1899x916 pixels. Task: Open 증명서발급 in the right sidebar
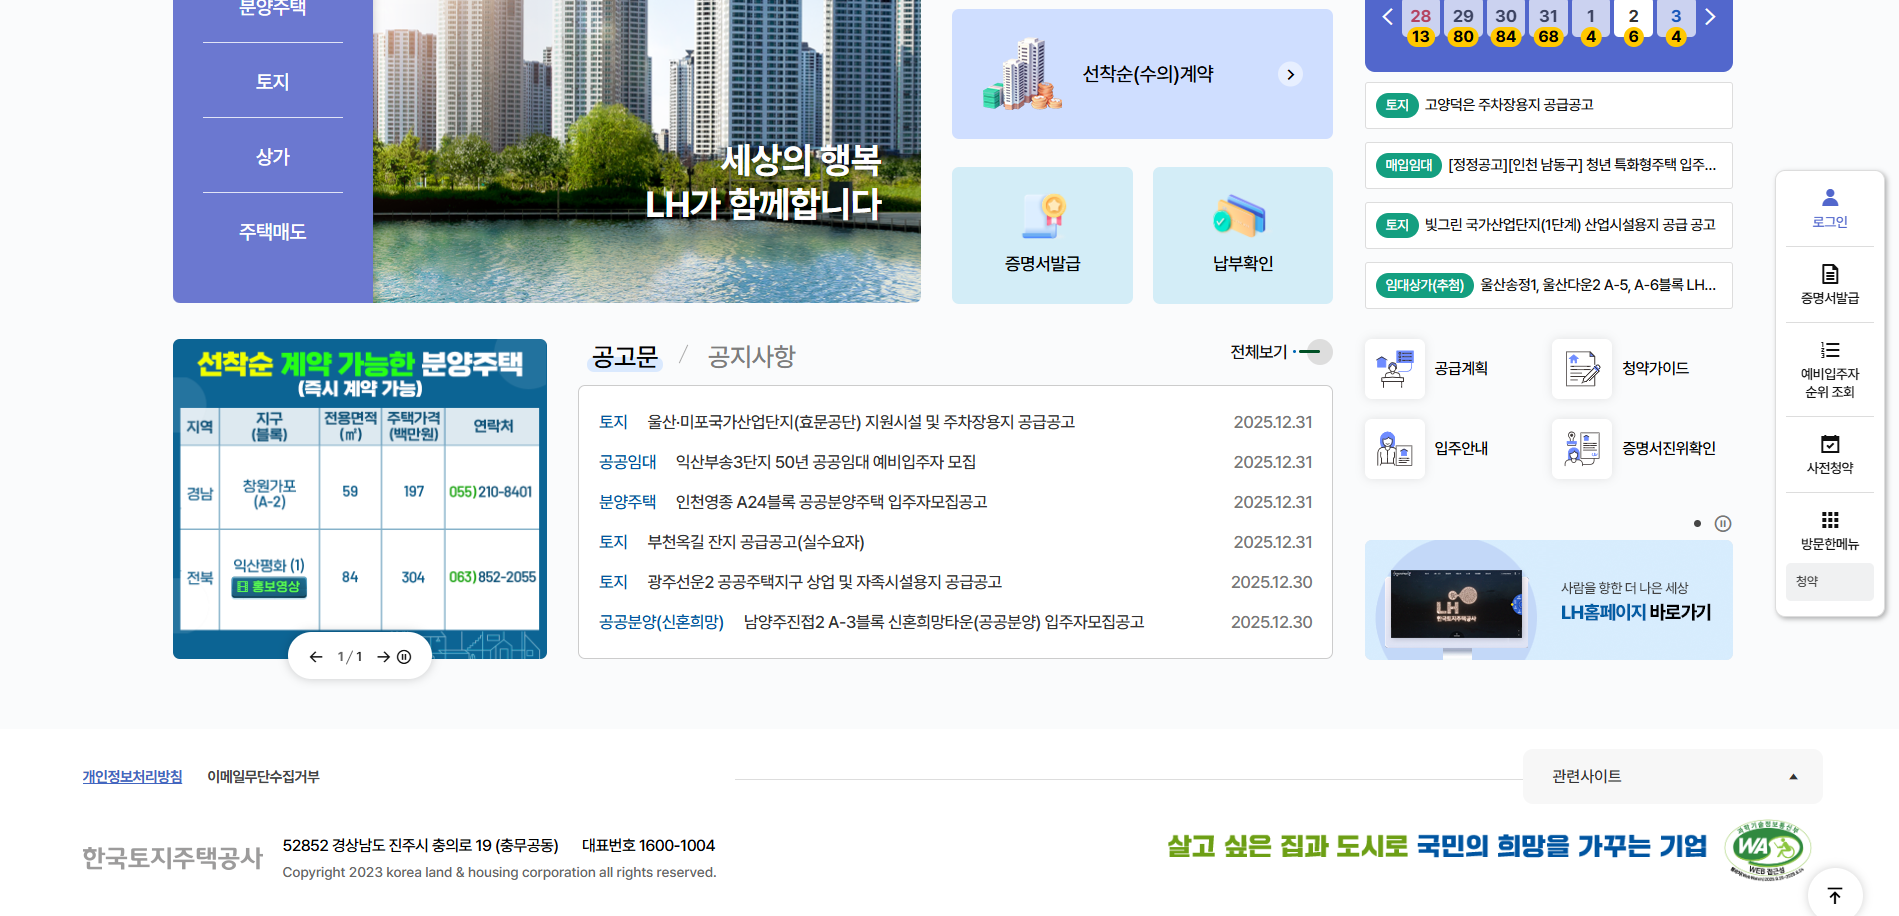tap(1829, 284)
